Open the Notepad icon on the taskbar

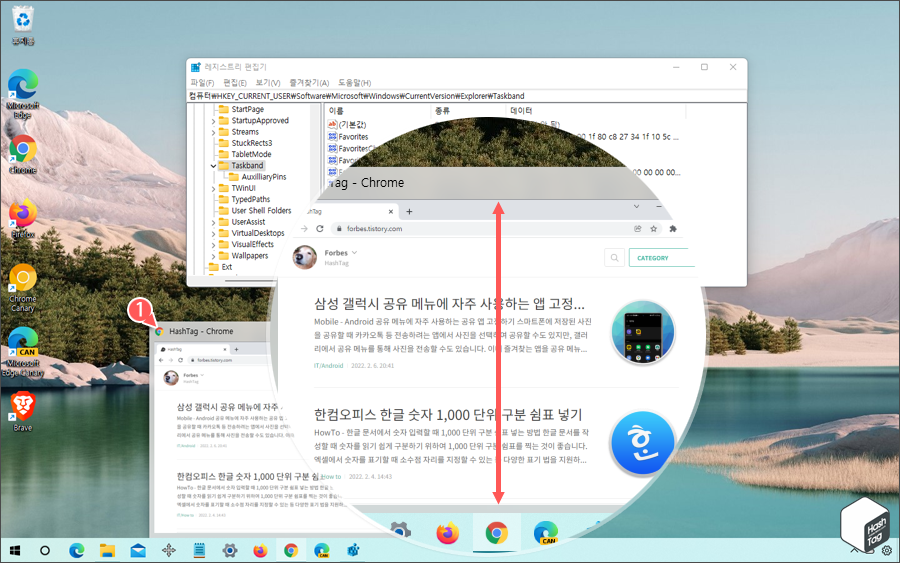(199, 551)
